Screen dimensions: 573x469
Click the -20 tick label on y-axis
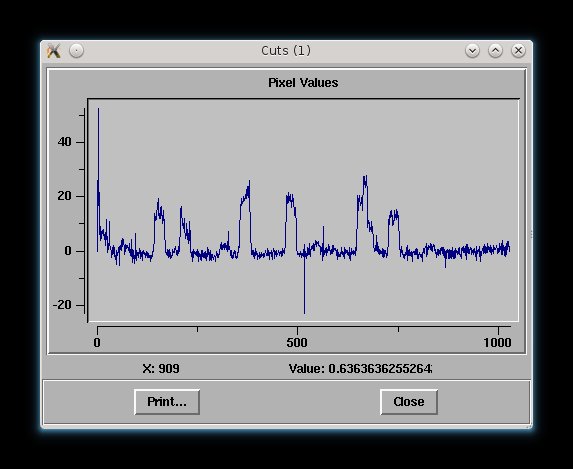click(62, 305)
